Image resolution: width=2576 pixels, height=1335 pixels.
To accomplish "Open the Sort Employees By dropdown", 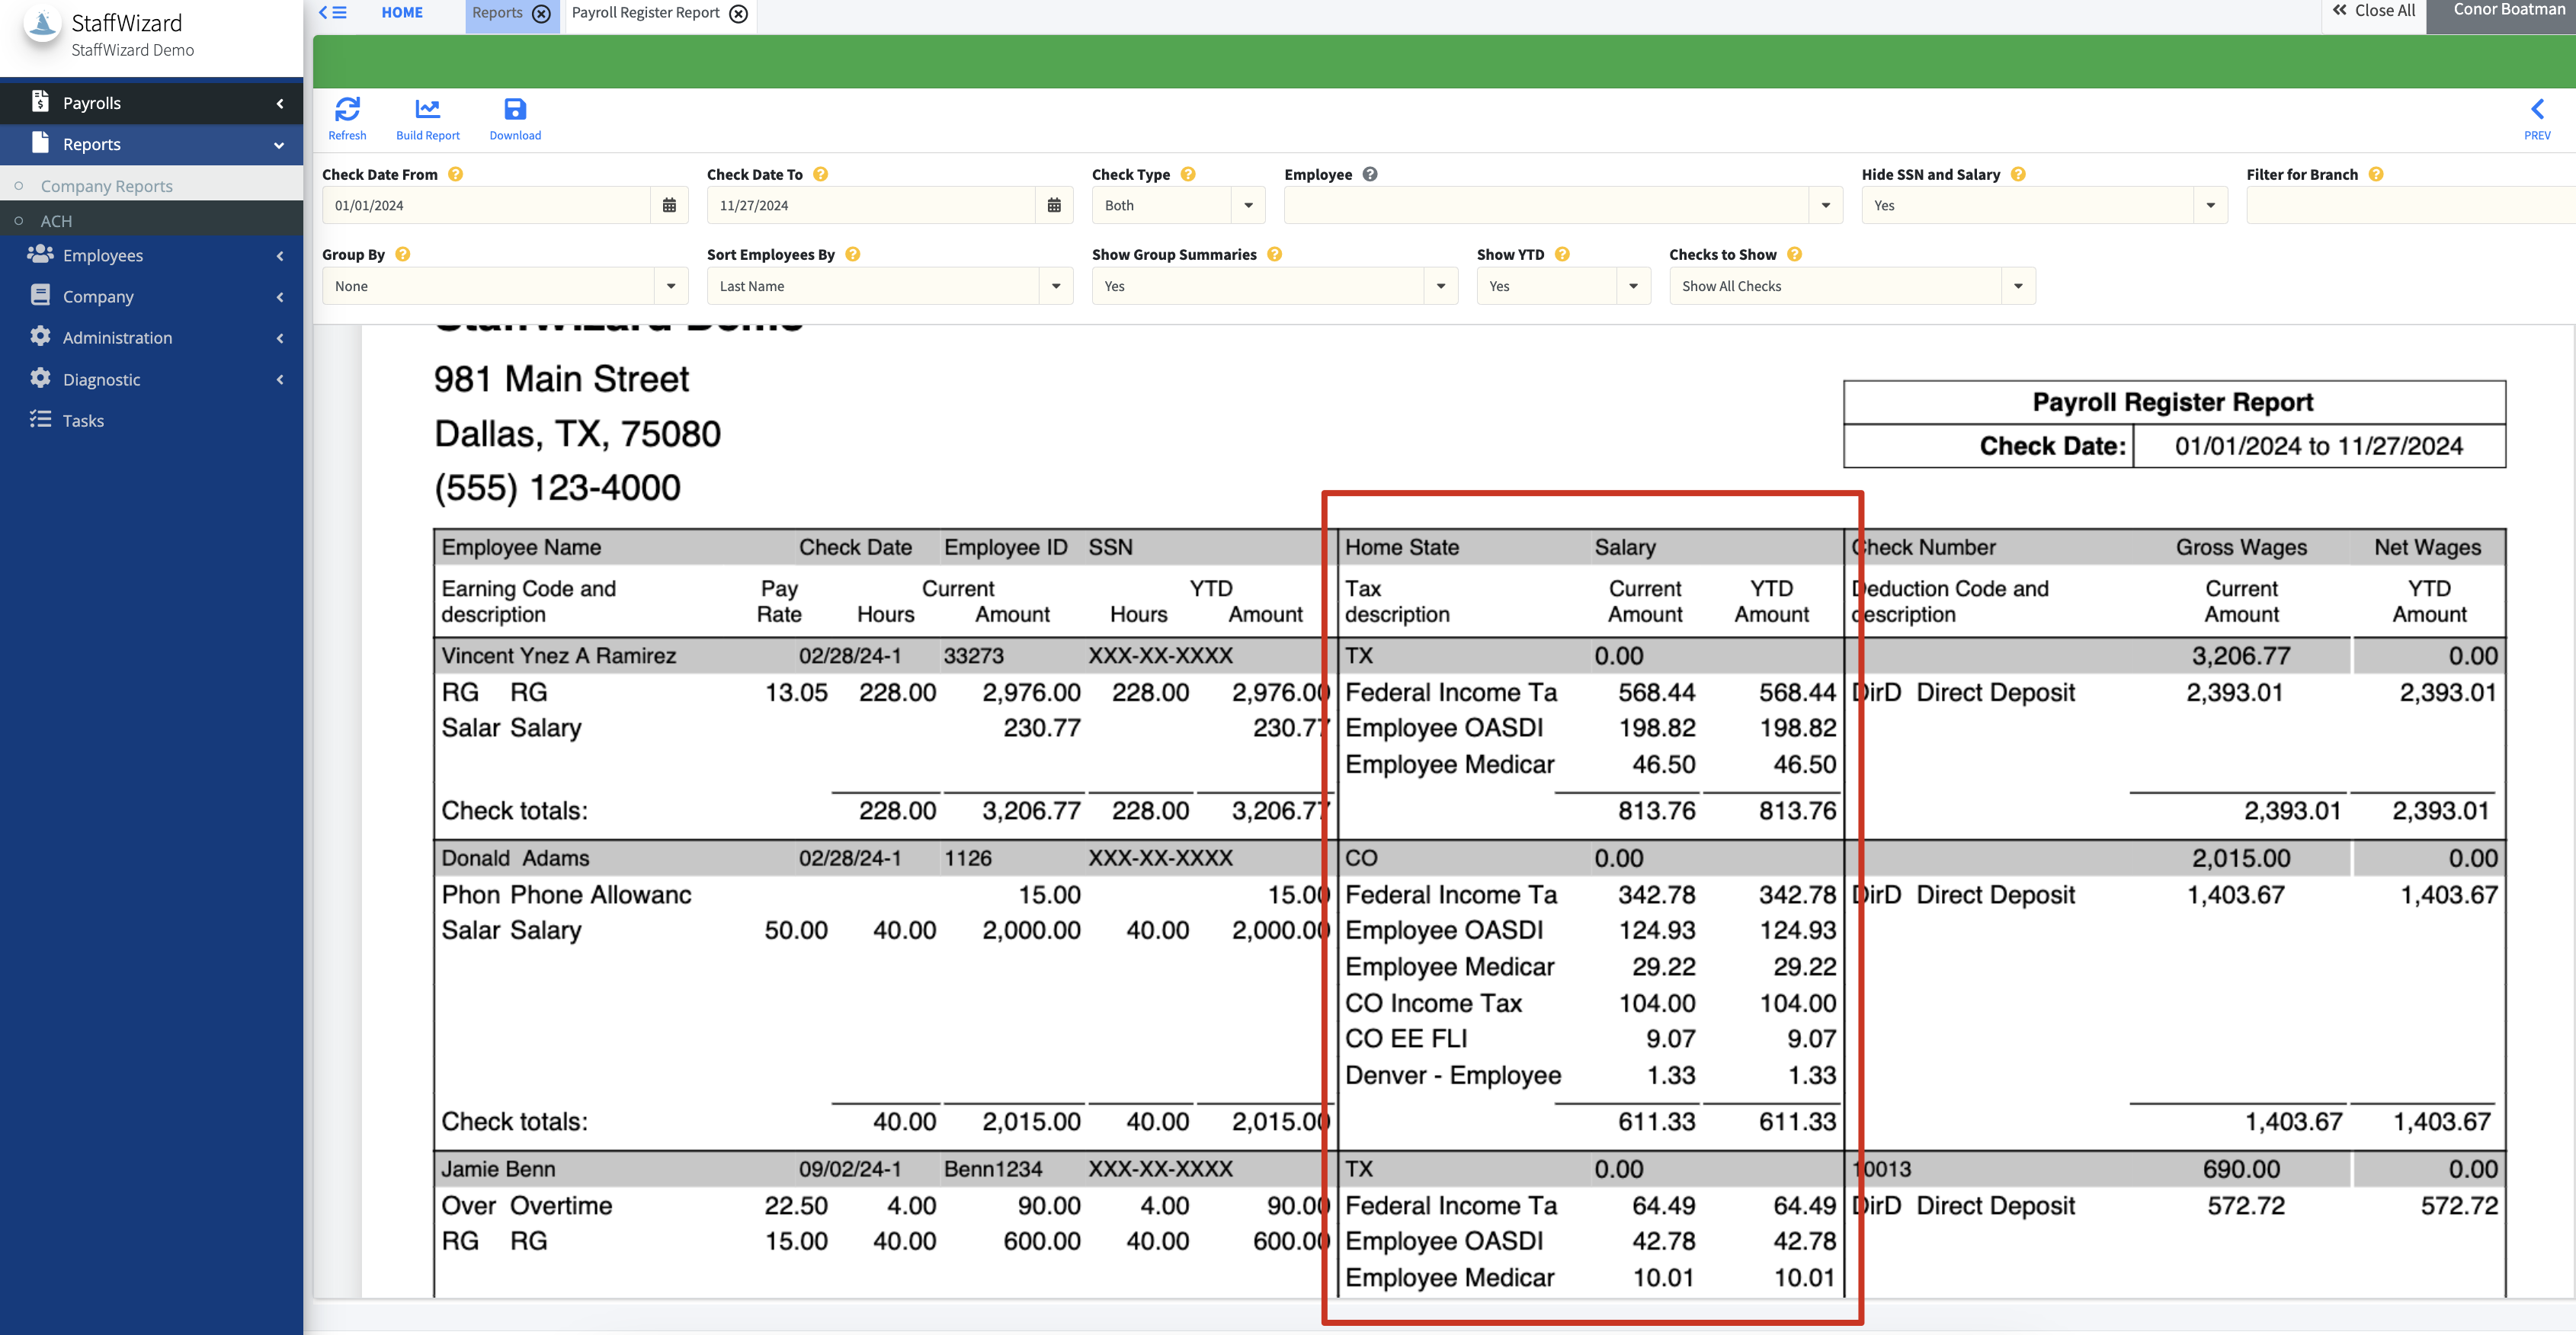I will [x=1055, y=286].
